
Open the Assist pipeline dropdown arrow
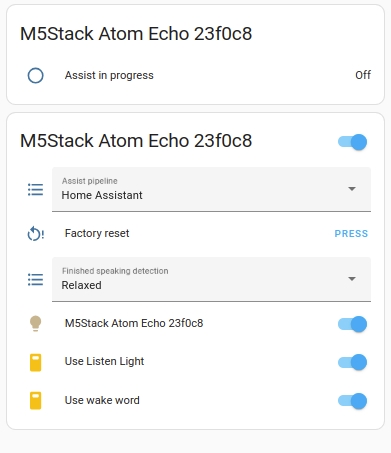(x=352, y=189)
